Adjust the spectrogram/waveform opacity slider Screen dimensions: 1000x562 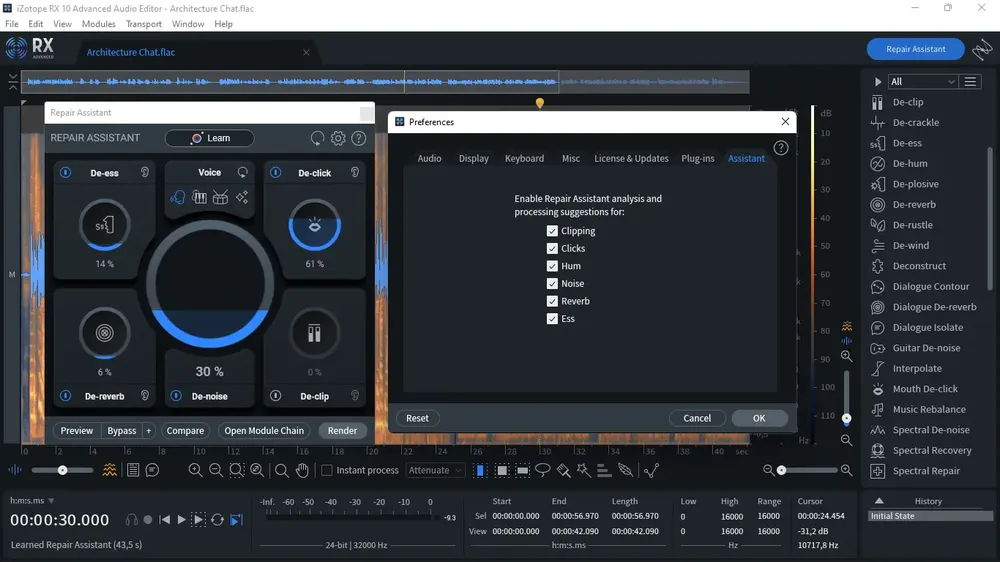tap(62, 470)
